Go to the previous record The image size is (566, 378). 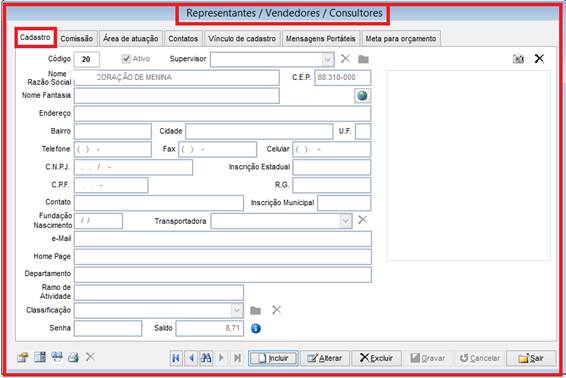(x=191, y=358)
